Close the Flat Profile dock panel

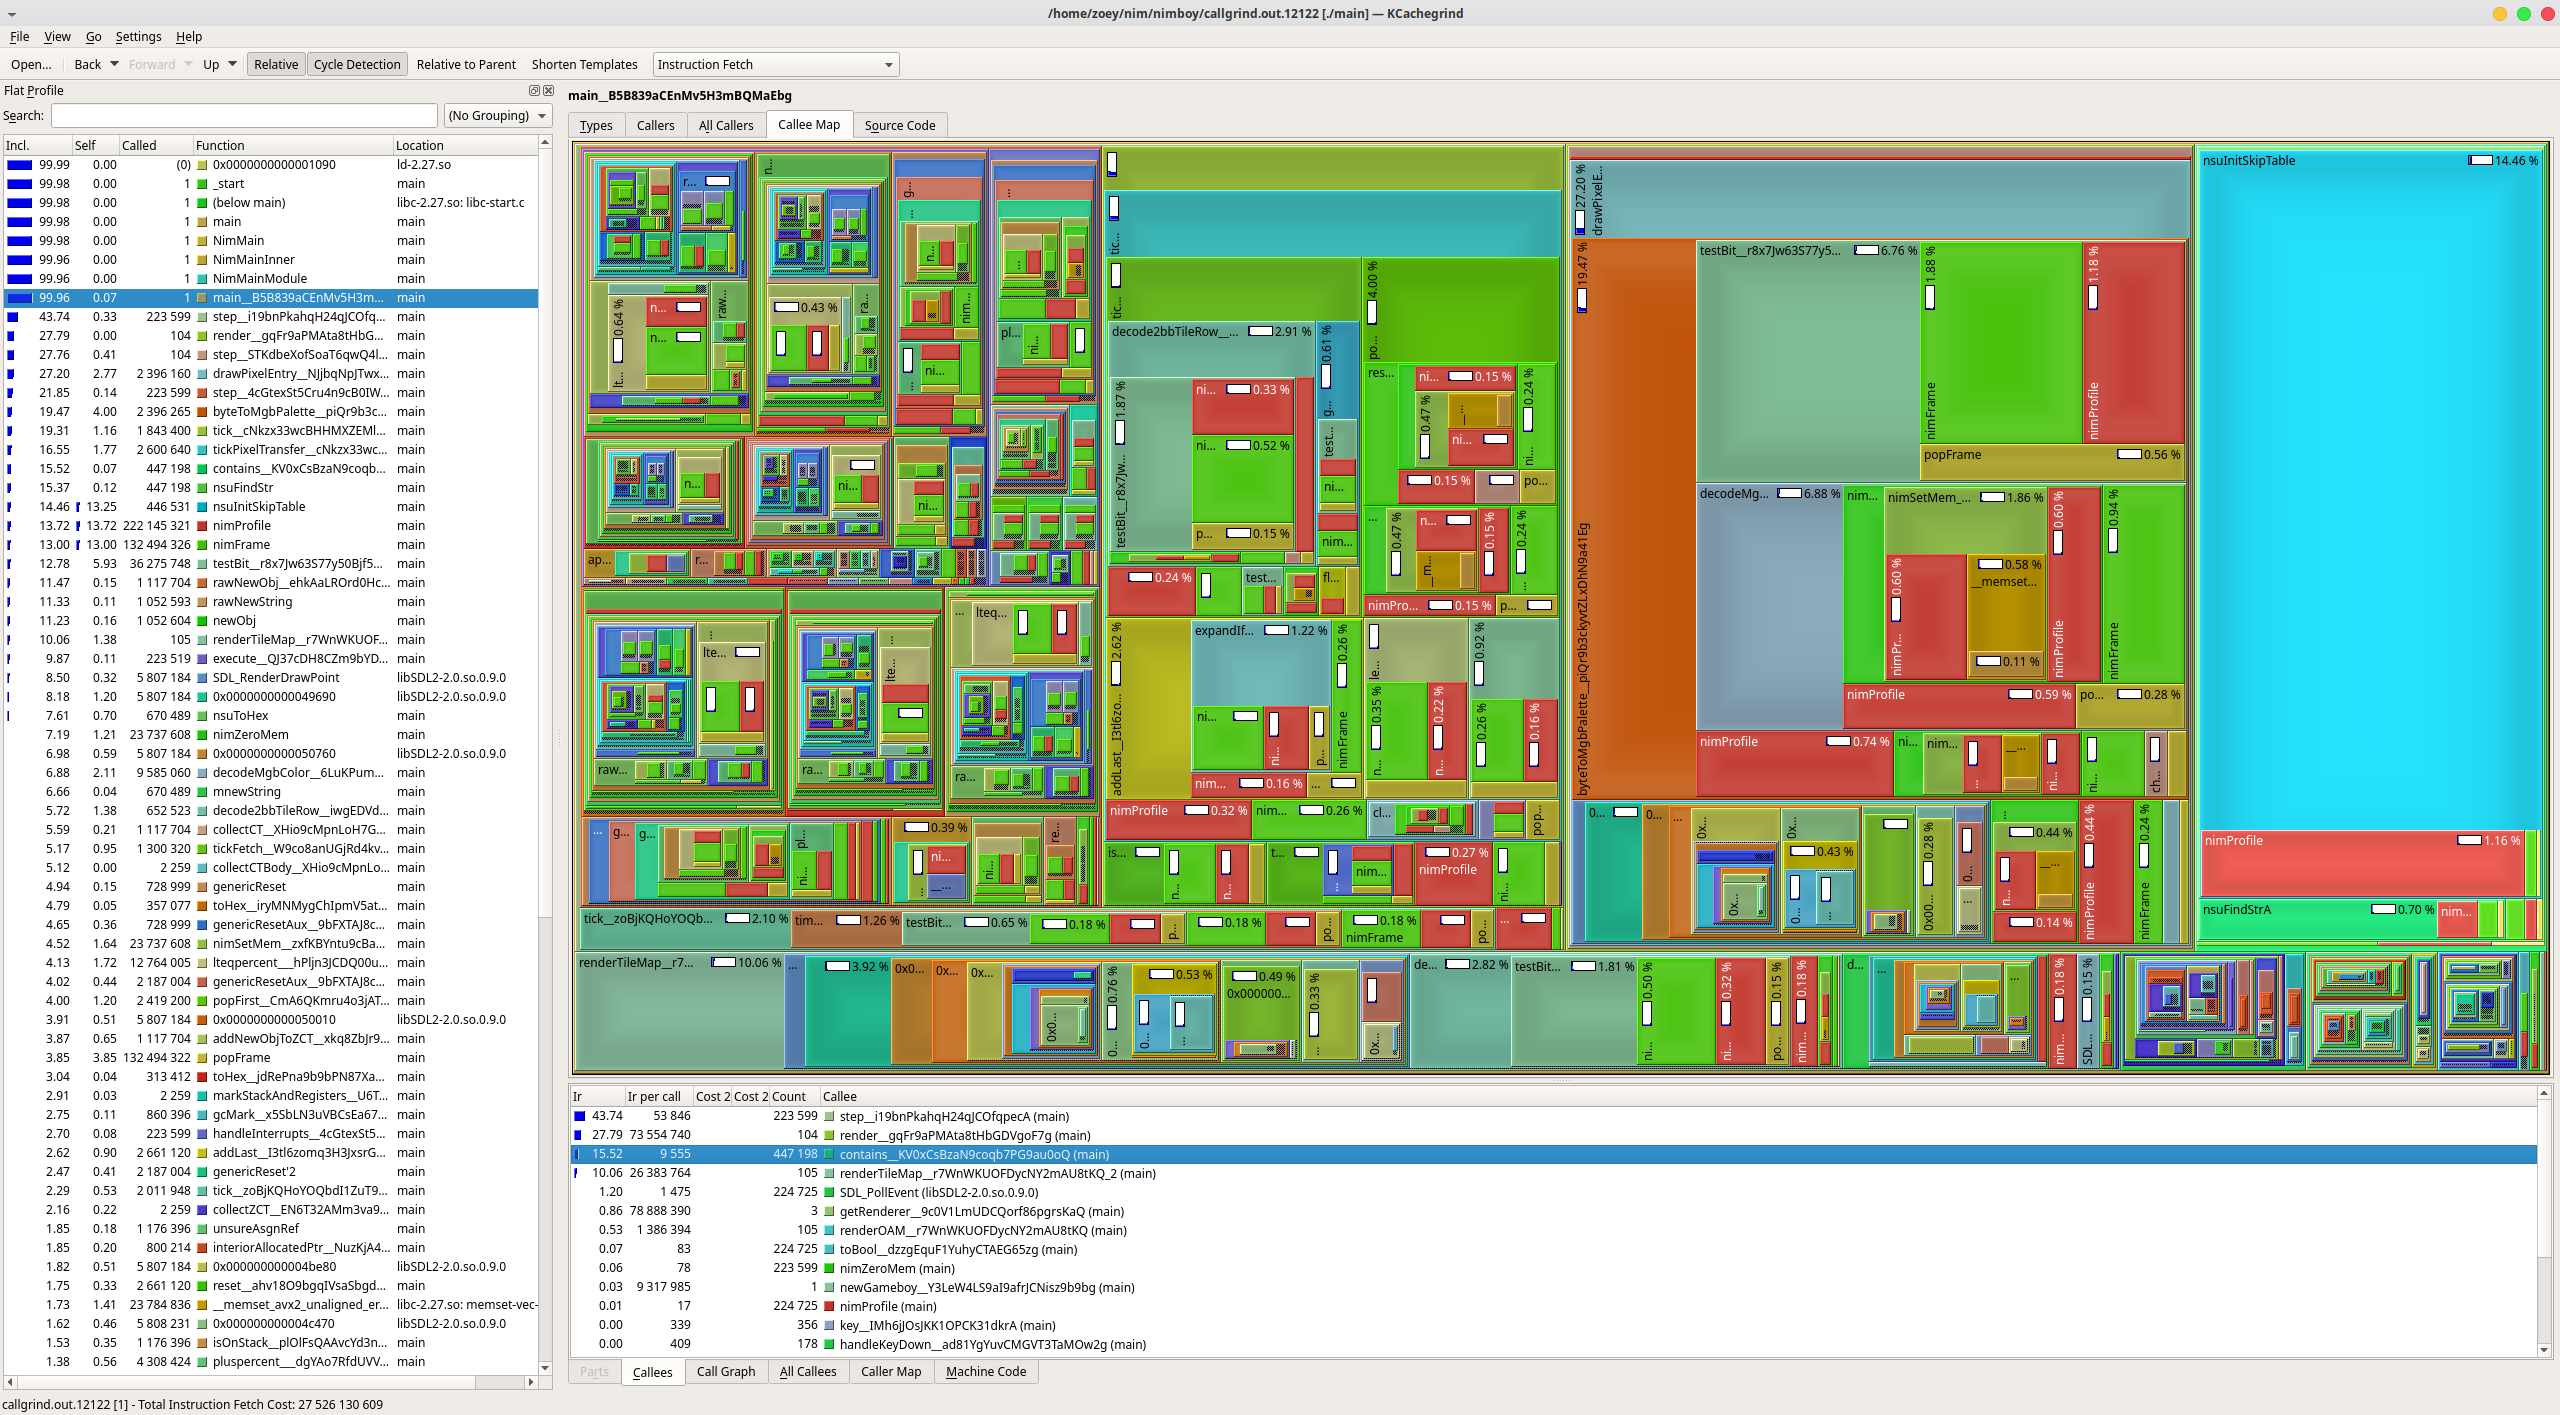tap(548, 90)
